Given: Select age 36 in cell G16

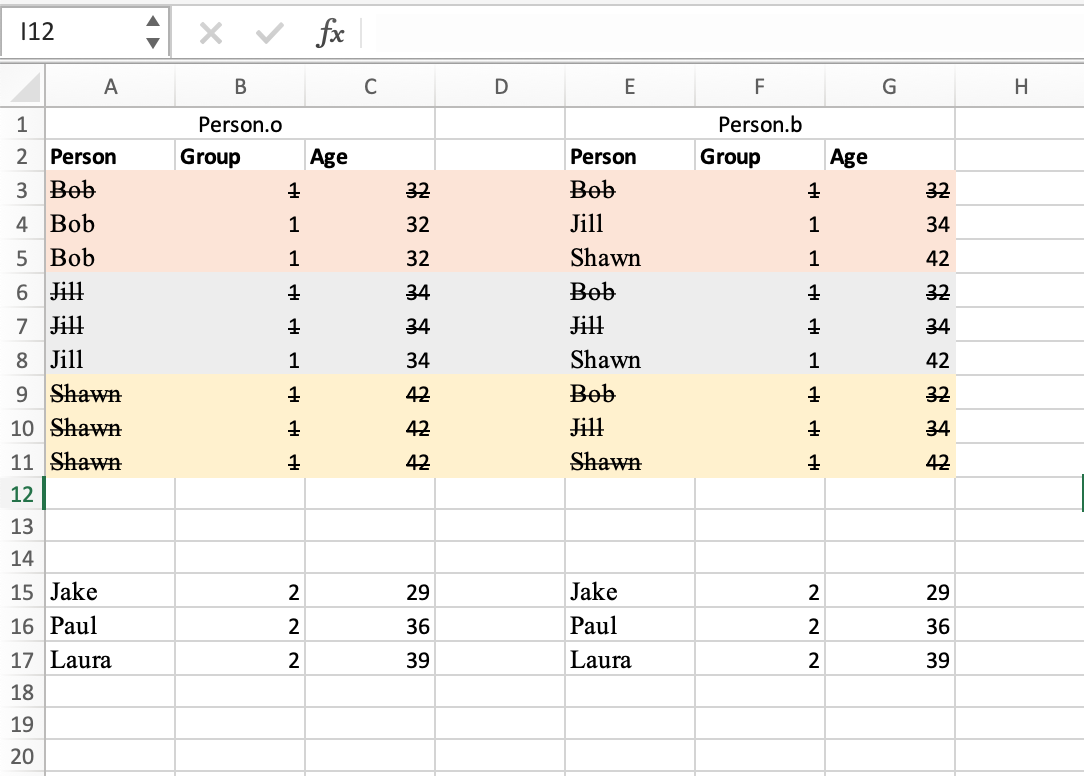Looking at the screenshot, I should 890,625.
